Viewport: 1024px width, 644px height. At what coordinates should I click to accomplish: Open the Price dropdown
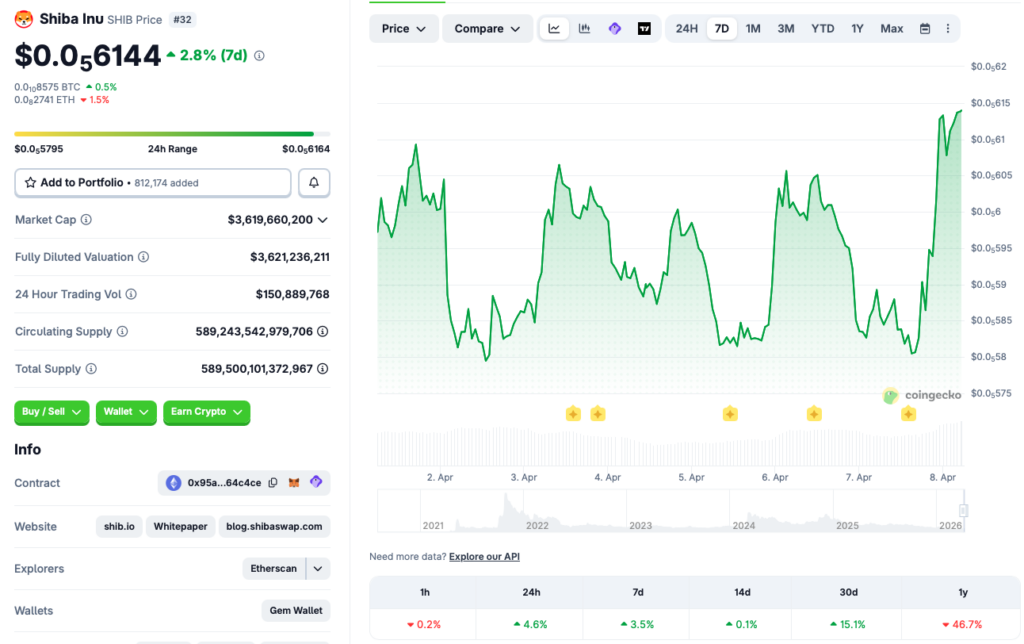click(403, 28)
